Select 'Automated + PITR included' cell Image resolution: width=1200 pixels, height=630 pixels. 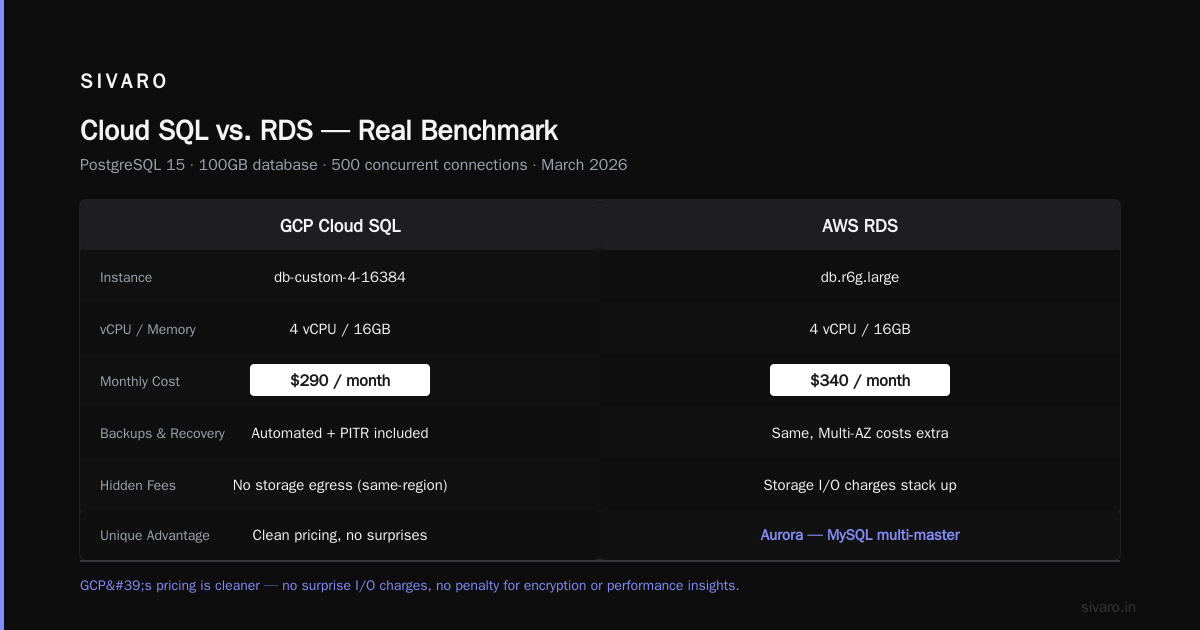pos(340,433)
